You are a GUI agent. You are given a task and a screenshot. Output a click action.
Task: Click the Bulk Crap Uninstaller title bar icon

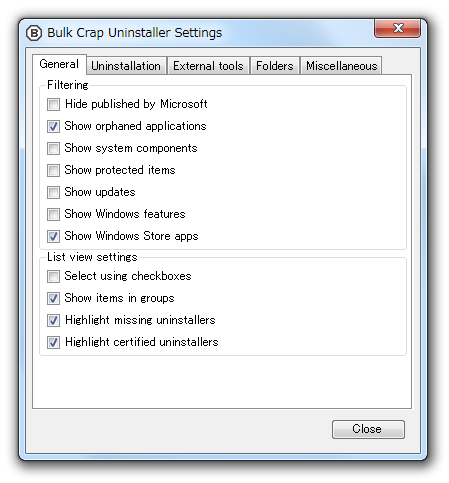click(x=34, y=33)
